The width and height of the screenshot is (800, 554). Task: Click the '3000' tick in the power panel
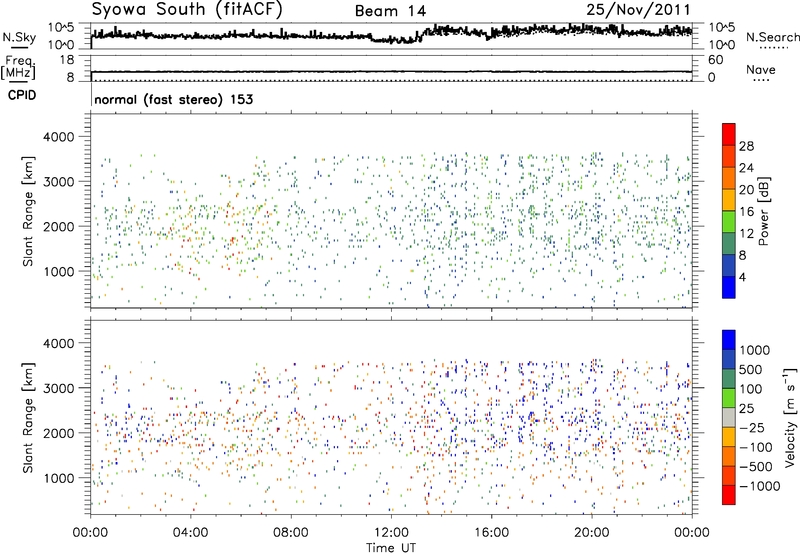[58, 182]
